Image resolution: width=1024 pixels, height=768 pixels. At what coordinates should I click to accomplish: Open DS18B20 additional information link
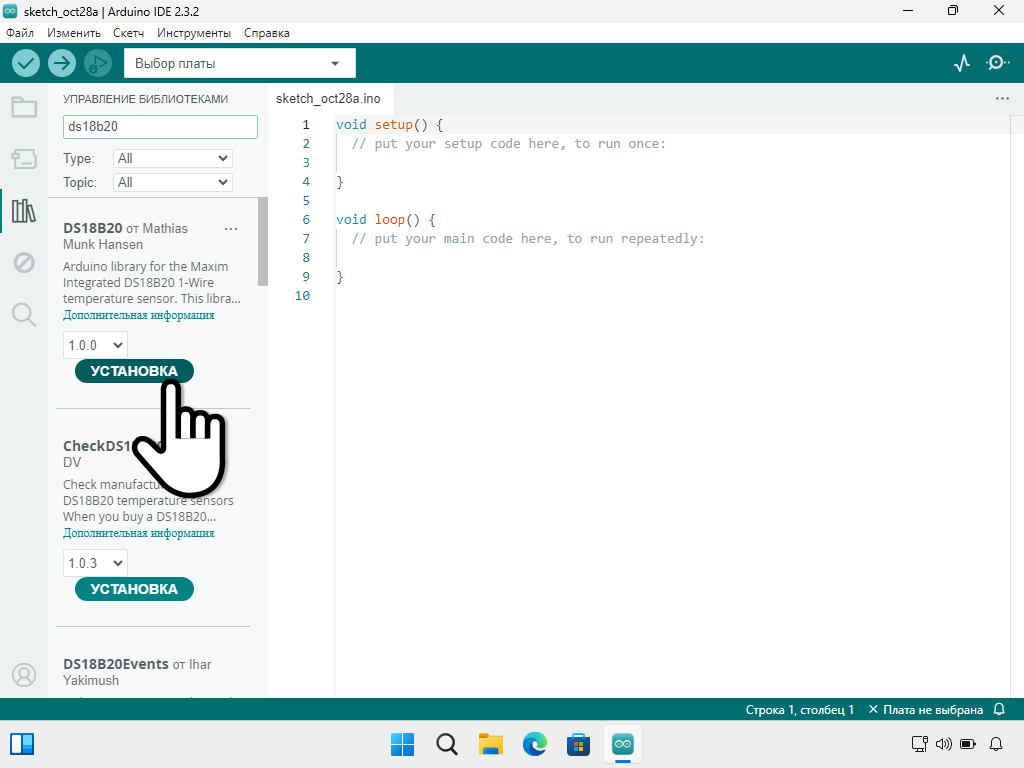pyautogui.click(x=138, y=315)
